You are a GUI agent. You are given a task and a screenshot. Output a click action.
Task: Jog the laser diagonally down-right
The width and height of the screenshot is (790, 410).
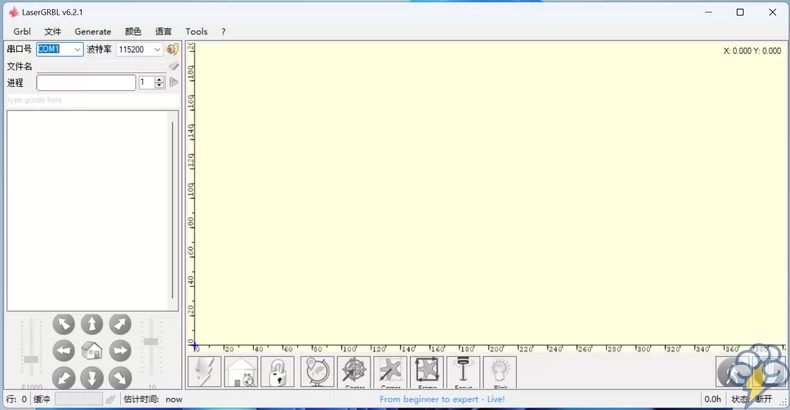tap(120, 378)
